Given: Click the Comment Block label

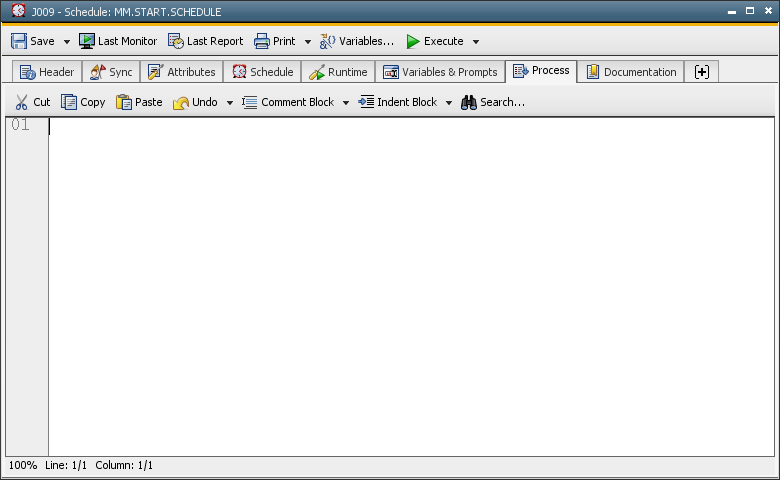Looking at the screenshot, I should (x=297, y=102).
